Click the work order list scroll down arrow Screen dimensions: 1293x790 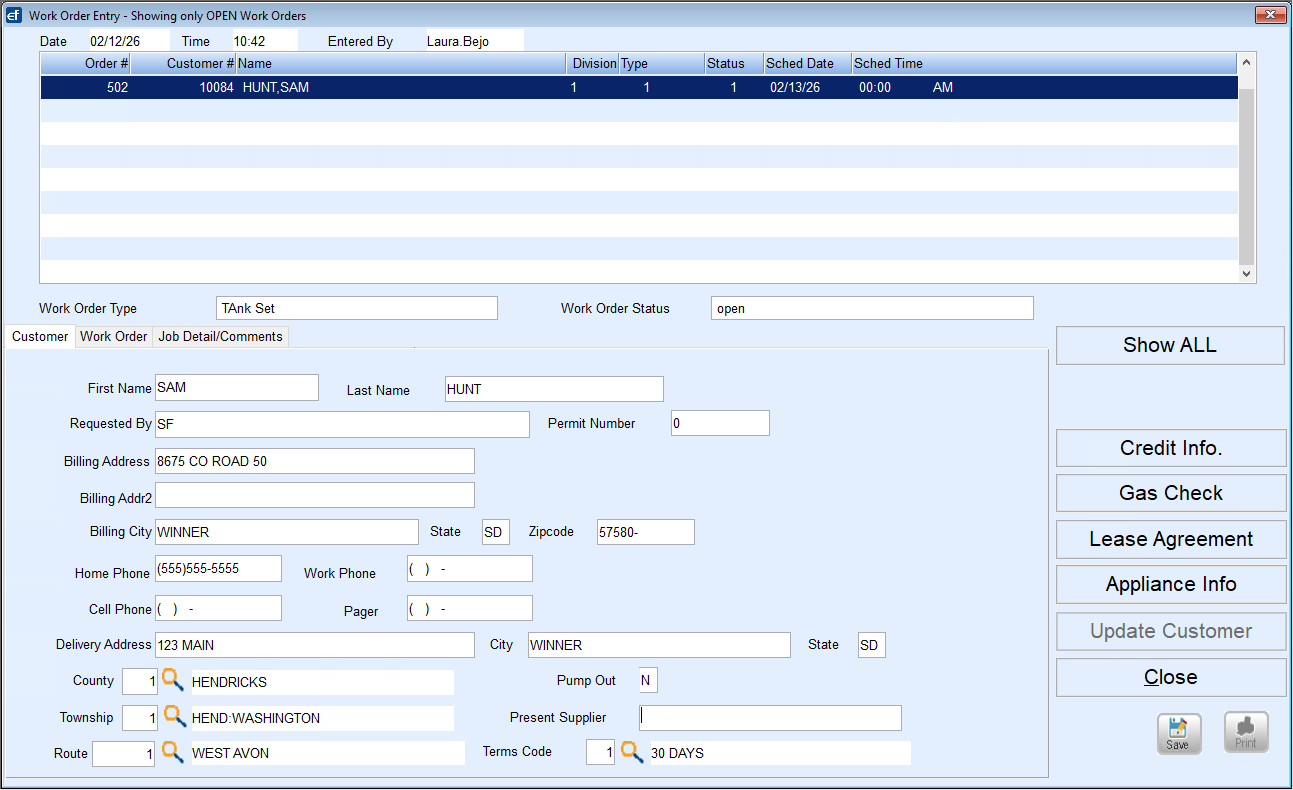(x=1246, y=272)
